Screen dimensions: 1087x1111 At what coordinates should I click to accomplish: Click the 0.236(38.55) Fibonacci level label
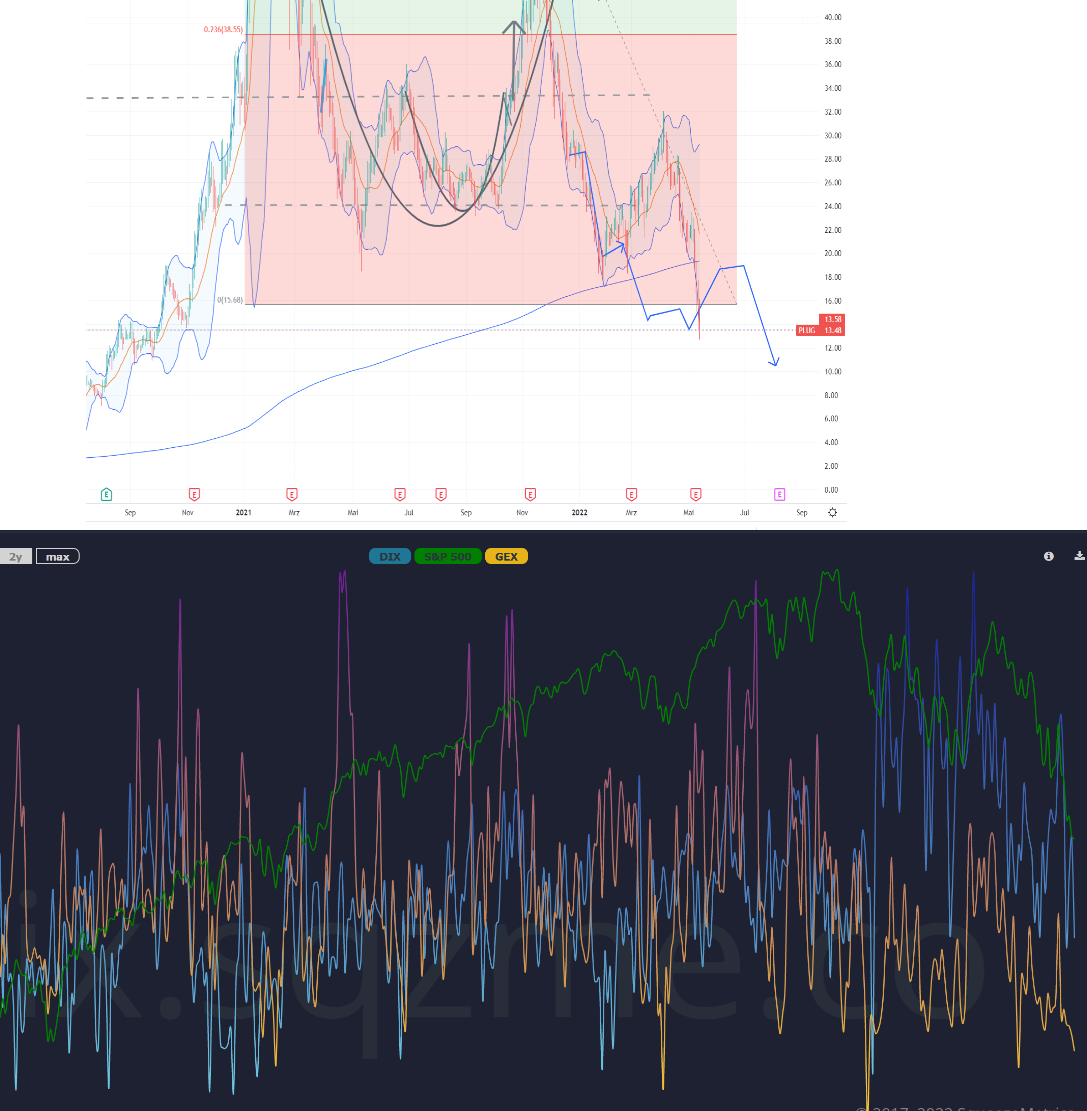pos(223,30)
